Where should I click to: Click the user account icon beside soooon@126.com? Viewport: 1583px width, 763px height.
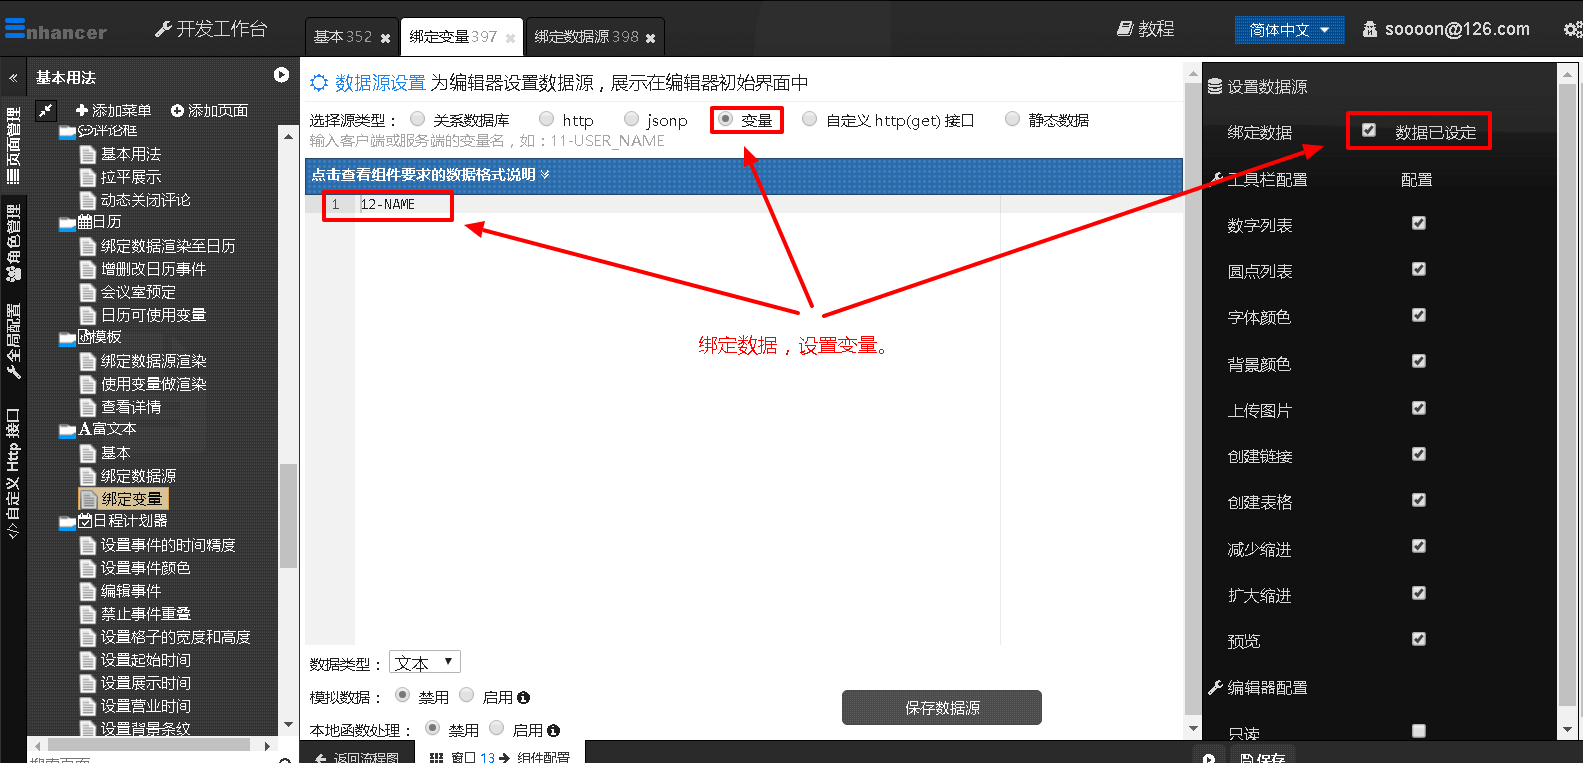pyautogui.click(x=1370, y=30)
